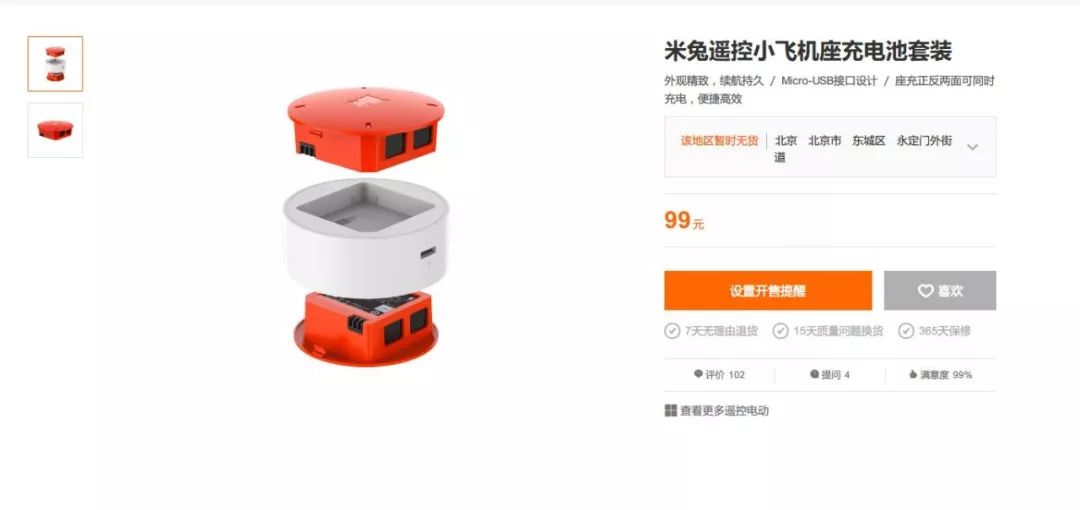The height and width of the screenshot is (510, 1080).
Task: Click the 北京市 city selector
Action: [x=824, y=141]
